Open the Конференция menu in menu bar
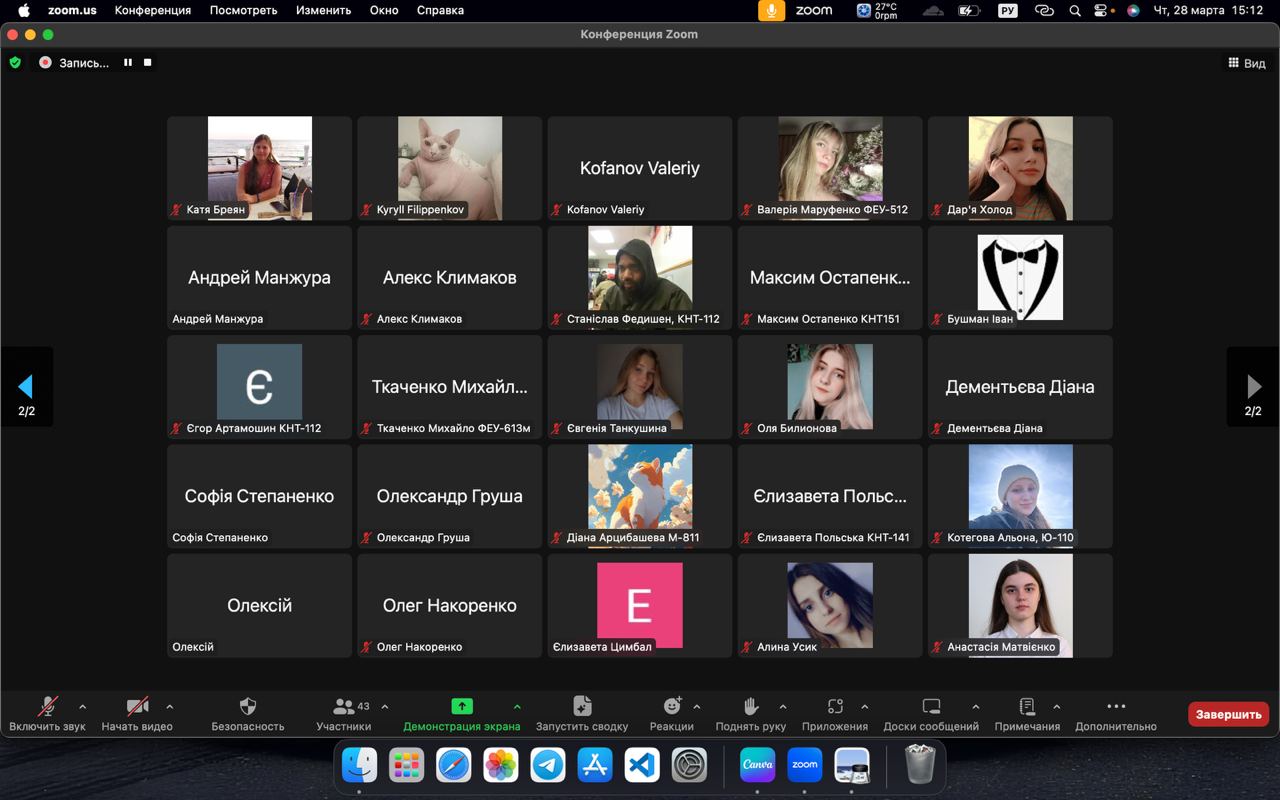Screen dimensions: 1280x800 click(x=152, y=10)
